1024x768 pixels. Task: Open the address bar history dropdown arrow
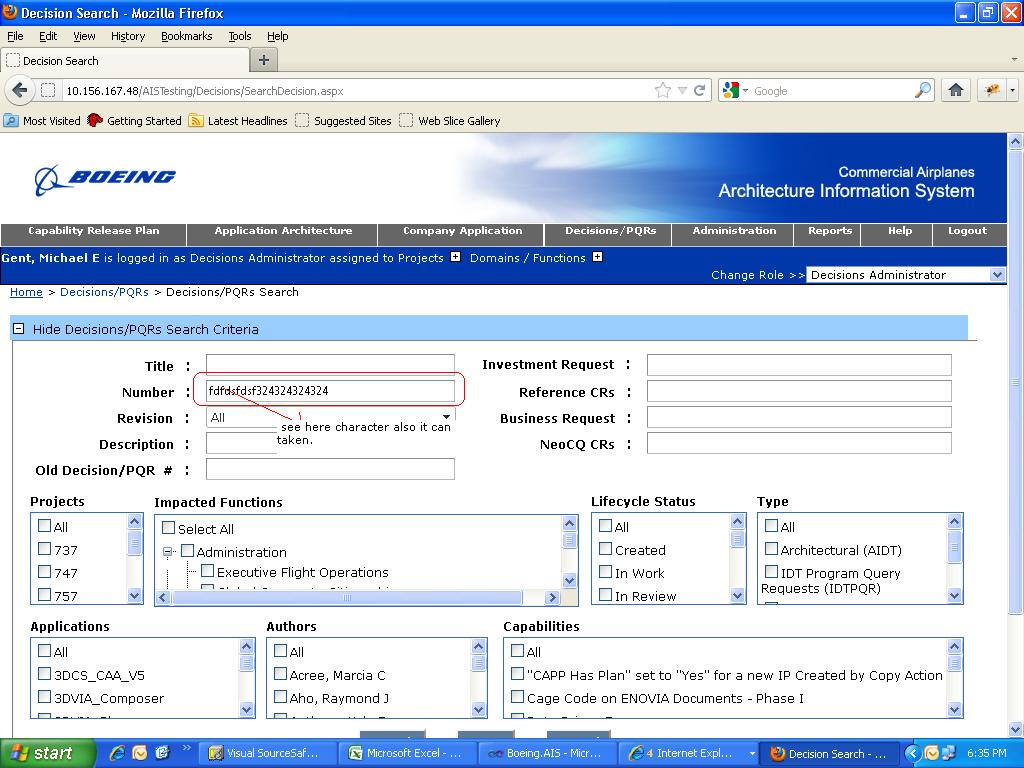tap(682, 90)
